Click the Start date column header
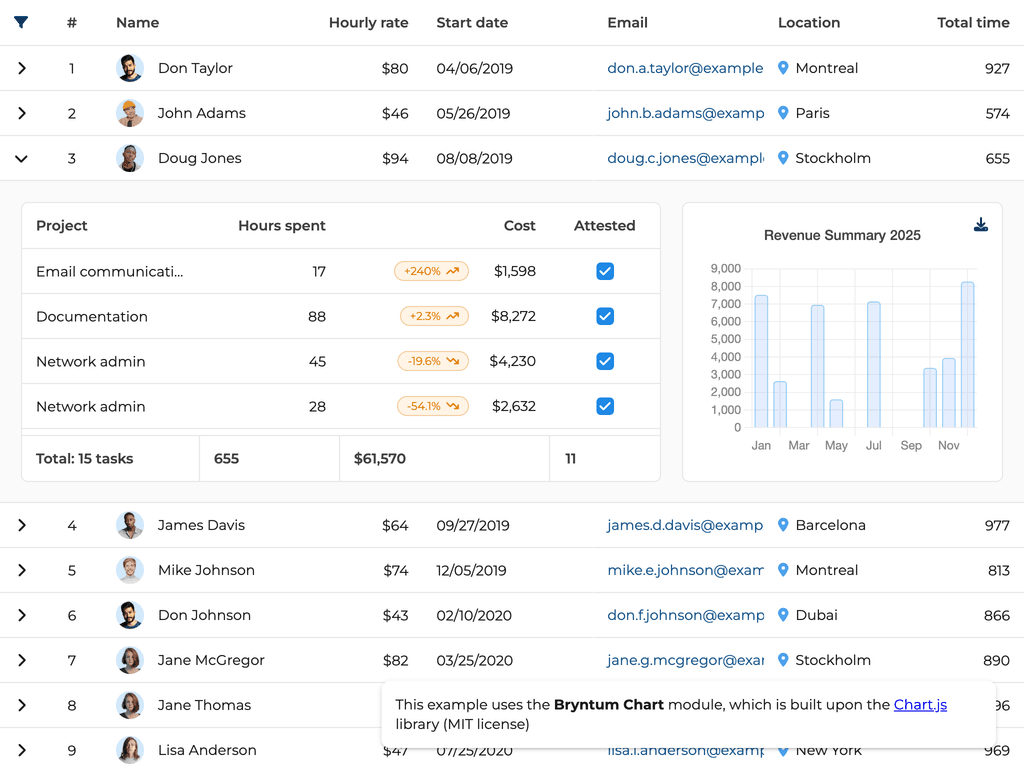 (472, 22)
